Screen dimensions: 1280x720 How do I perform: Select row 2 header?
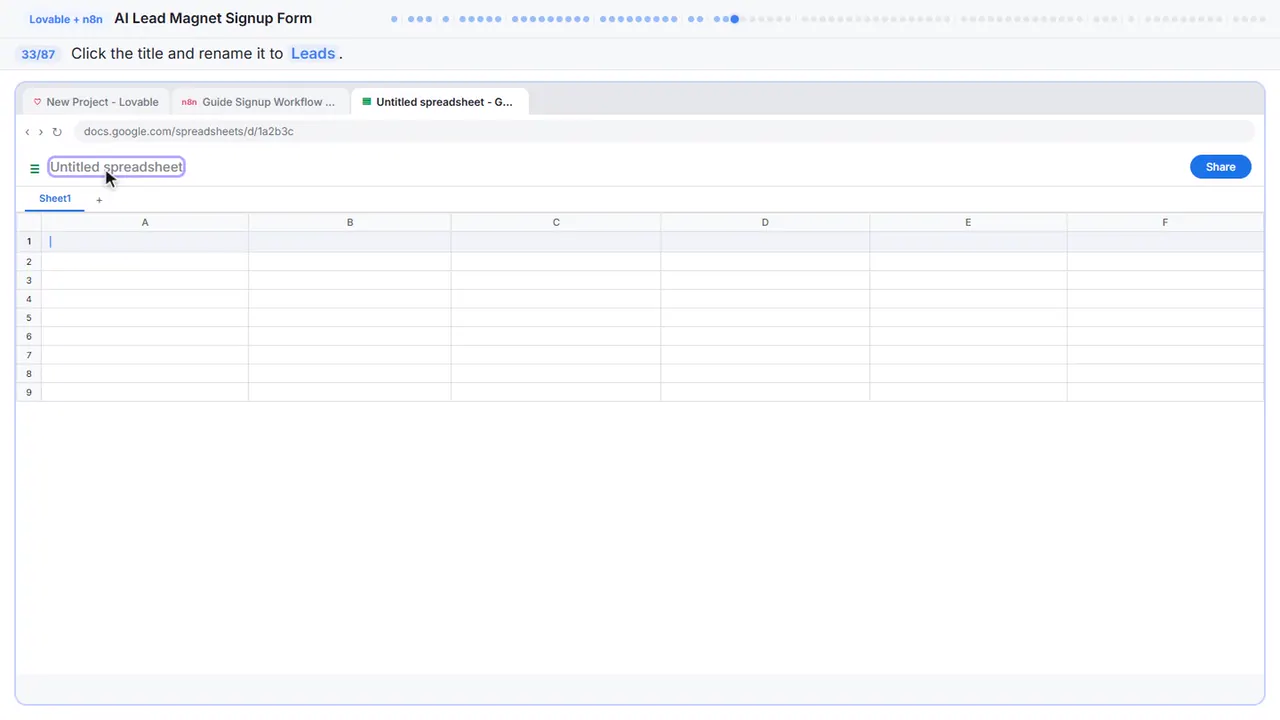pyautogui.click(x=29, y=261)
